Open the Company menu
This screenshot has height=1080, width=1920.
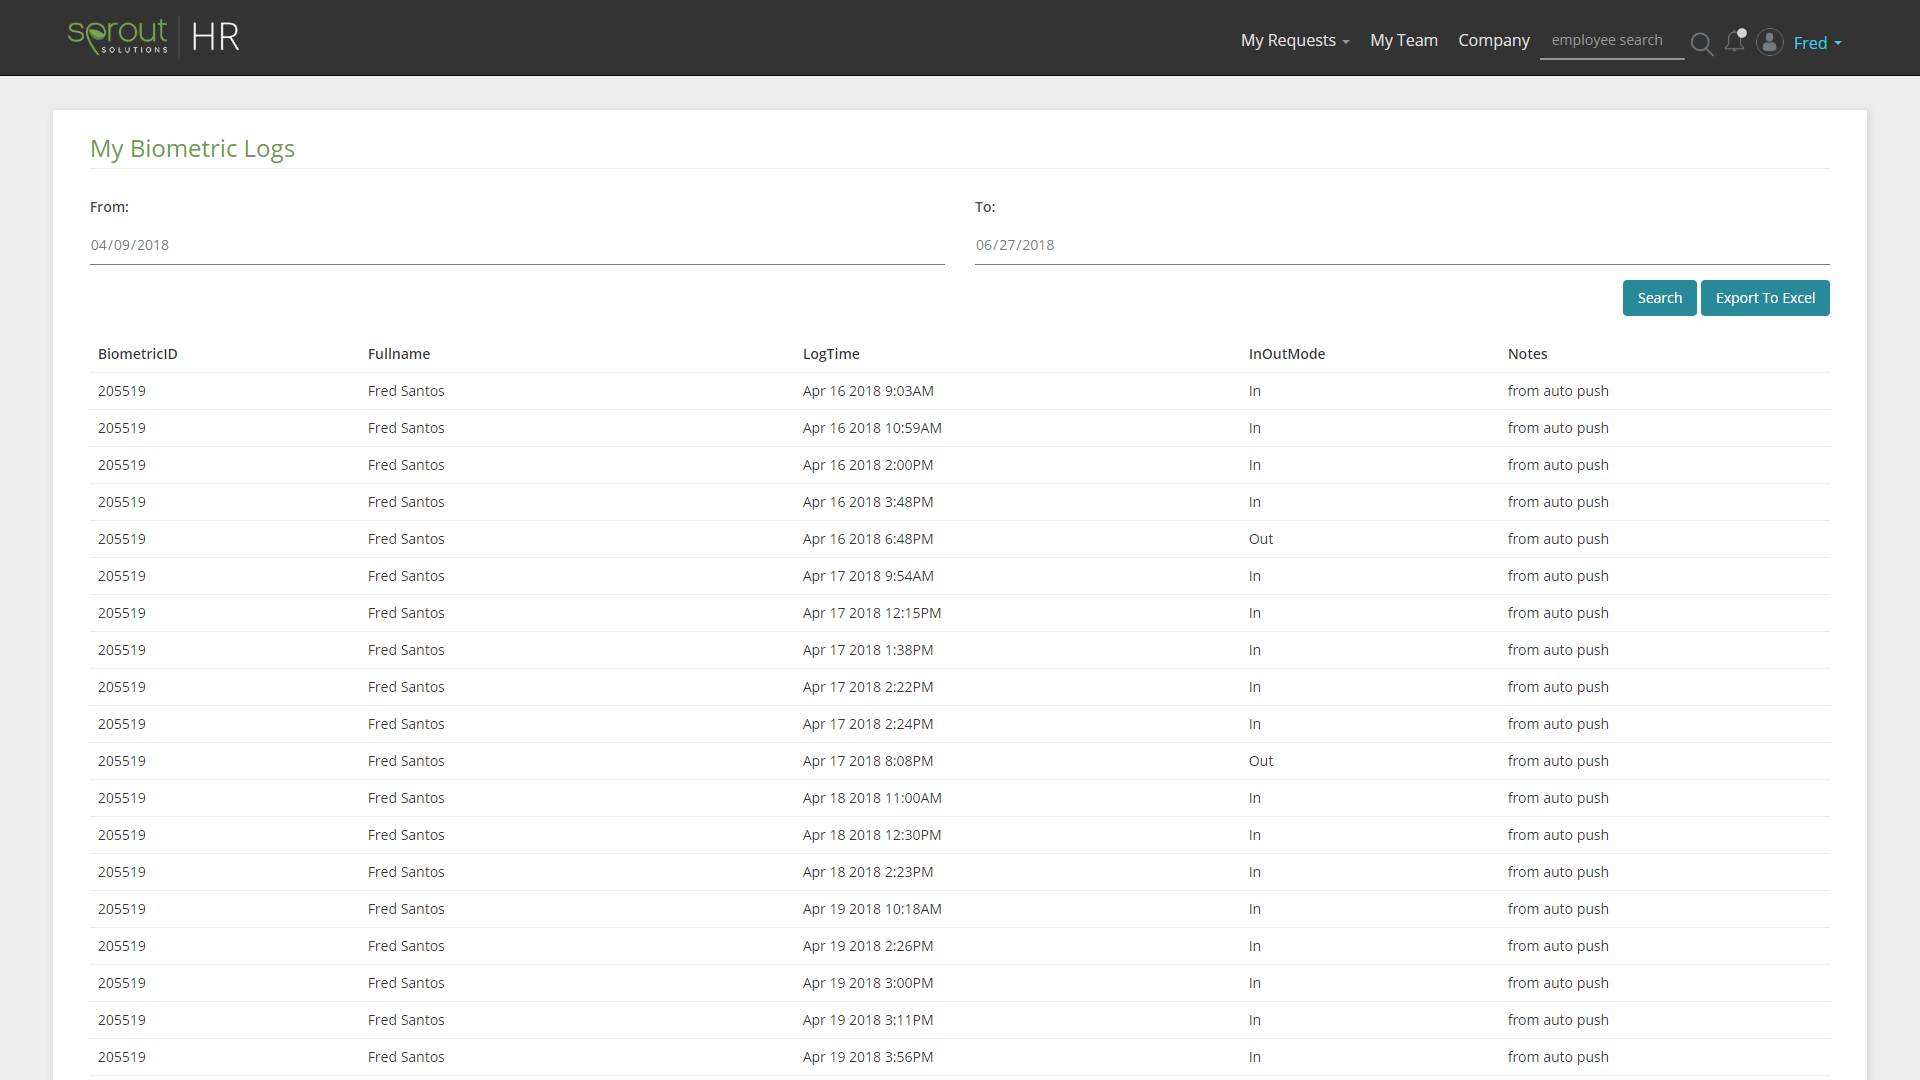(x=1493, y=41)
